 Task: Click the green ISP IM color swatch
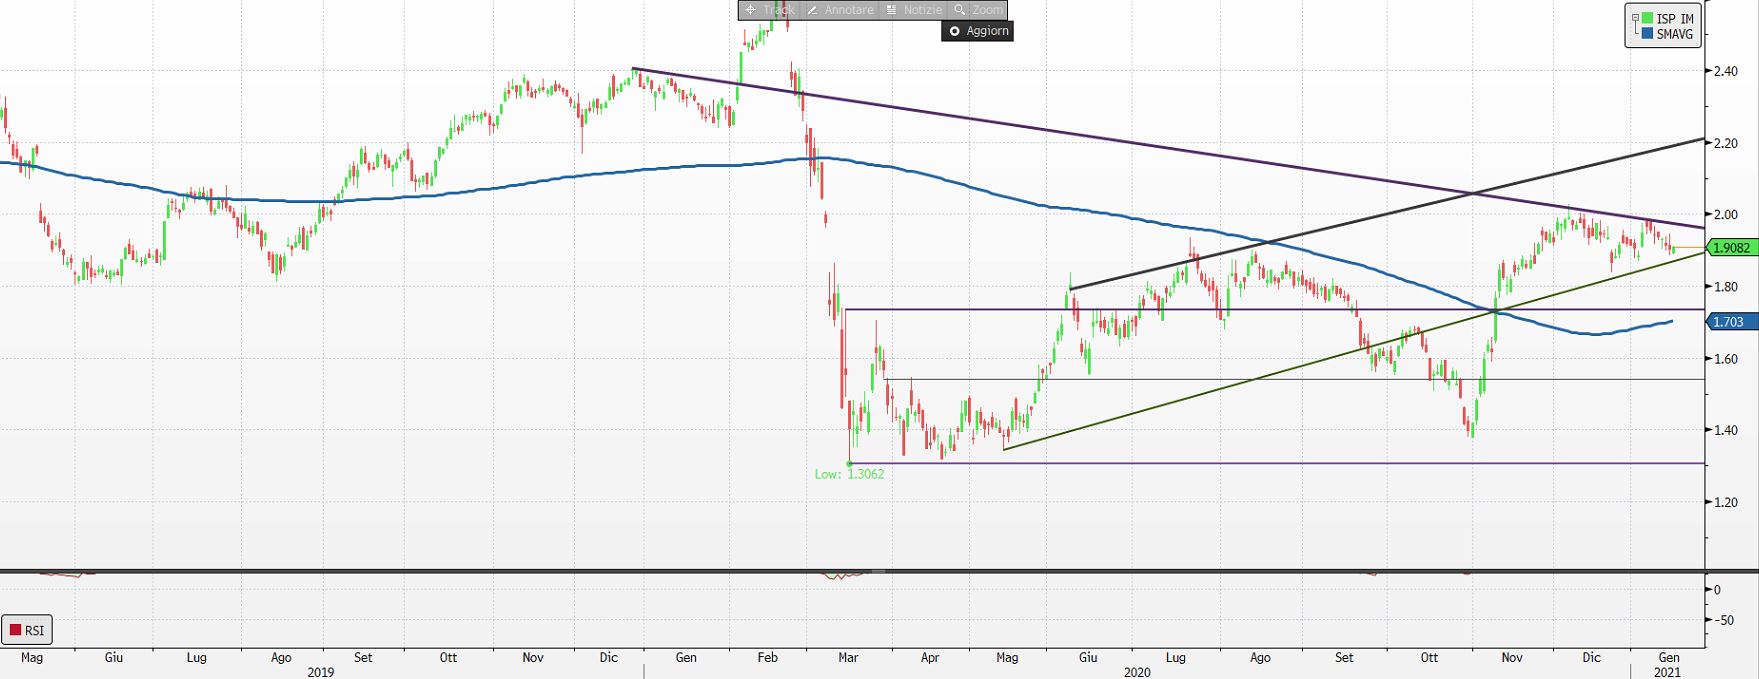[x=1646, y=19]
